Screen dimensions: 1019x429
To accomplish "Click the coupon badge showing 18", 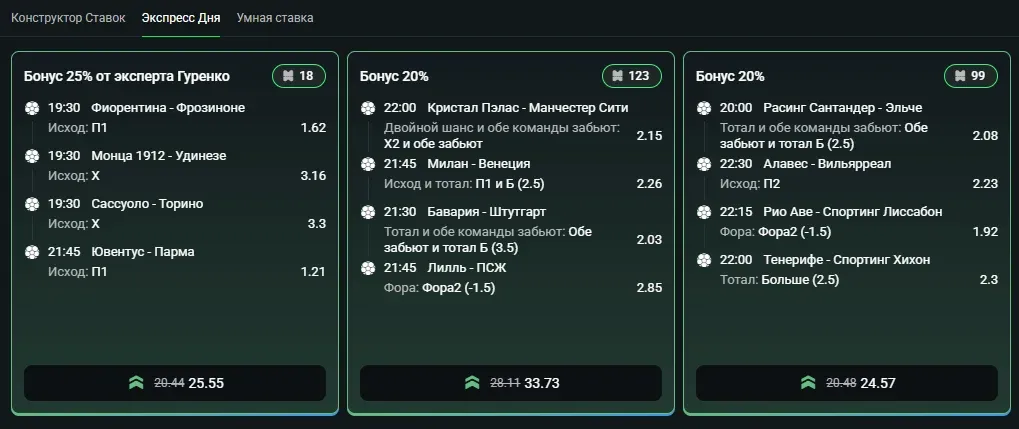I will [x=299, y=76].
